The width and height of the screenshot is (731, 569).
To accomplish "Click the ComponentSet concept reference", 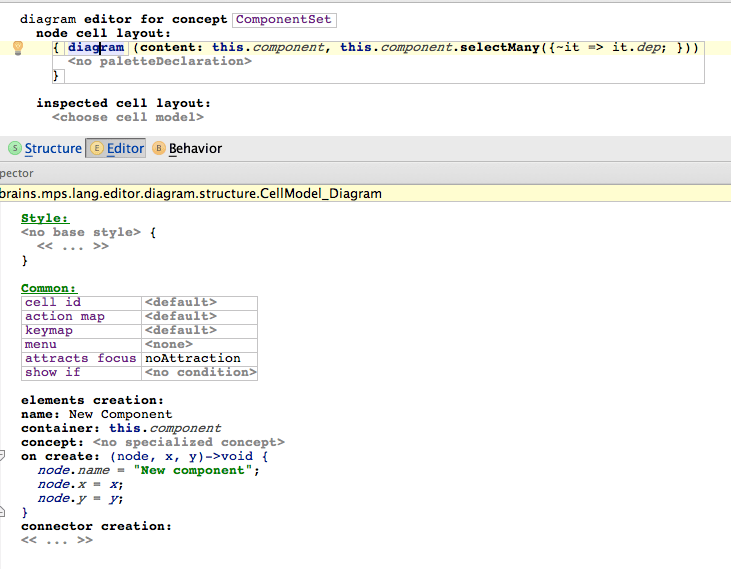I will [x=284, y=20].
